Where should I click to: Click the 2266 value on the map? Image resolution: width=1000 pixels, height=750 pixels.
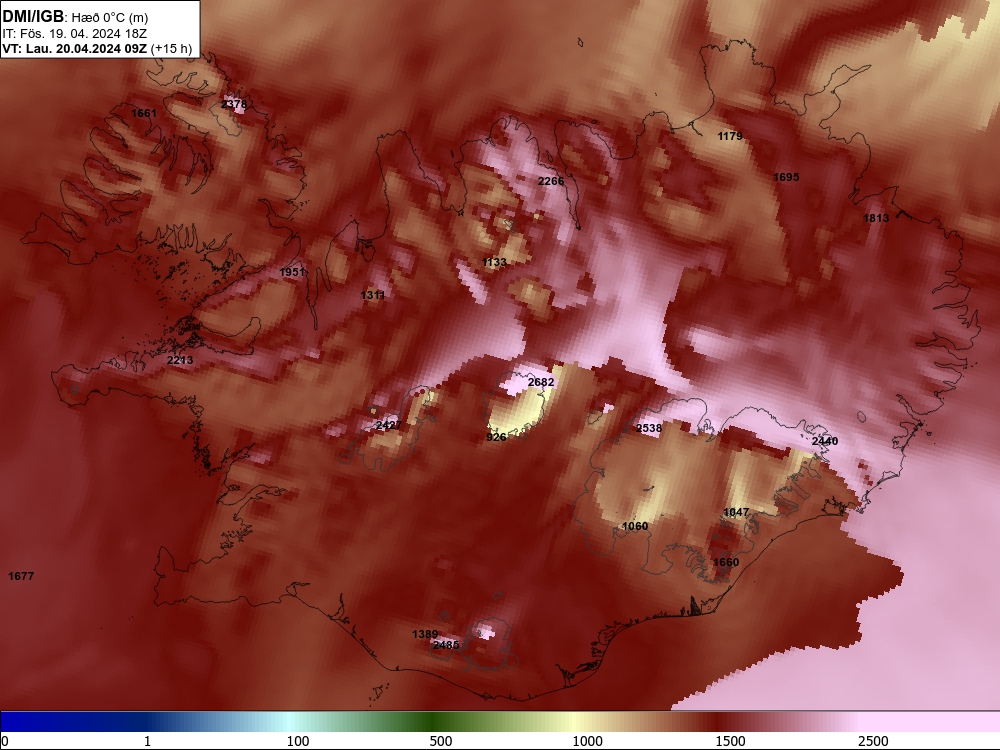(x=551, y=181)
